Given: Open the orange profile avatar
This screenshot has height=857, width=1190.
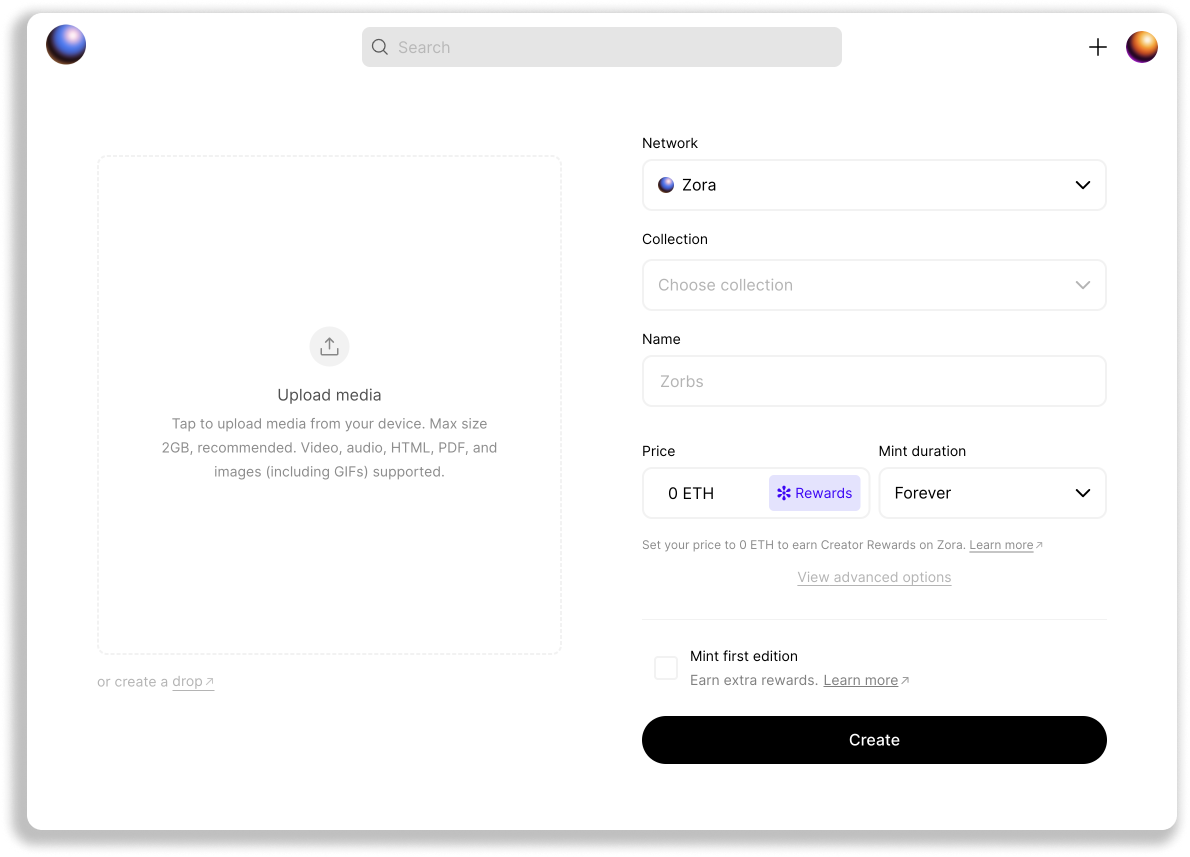Looking at the screenshot, I should pos(1141,47).
